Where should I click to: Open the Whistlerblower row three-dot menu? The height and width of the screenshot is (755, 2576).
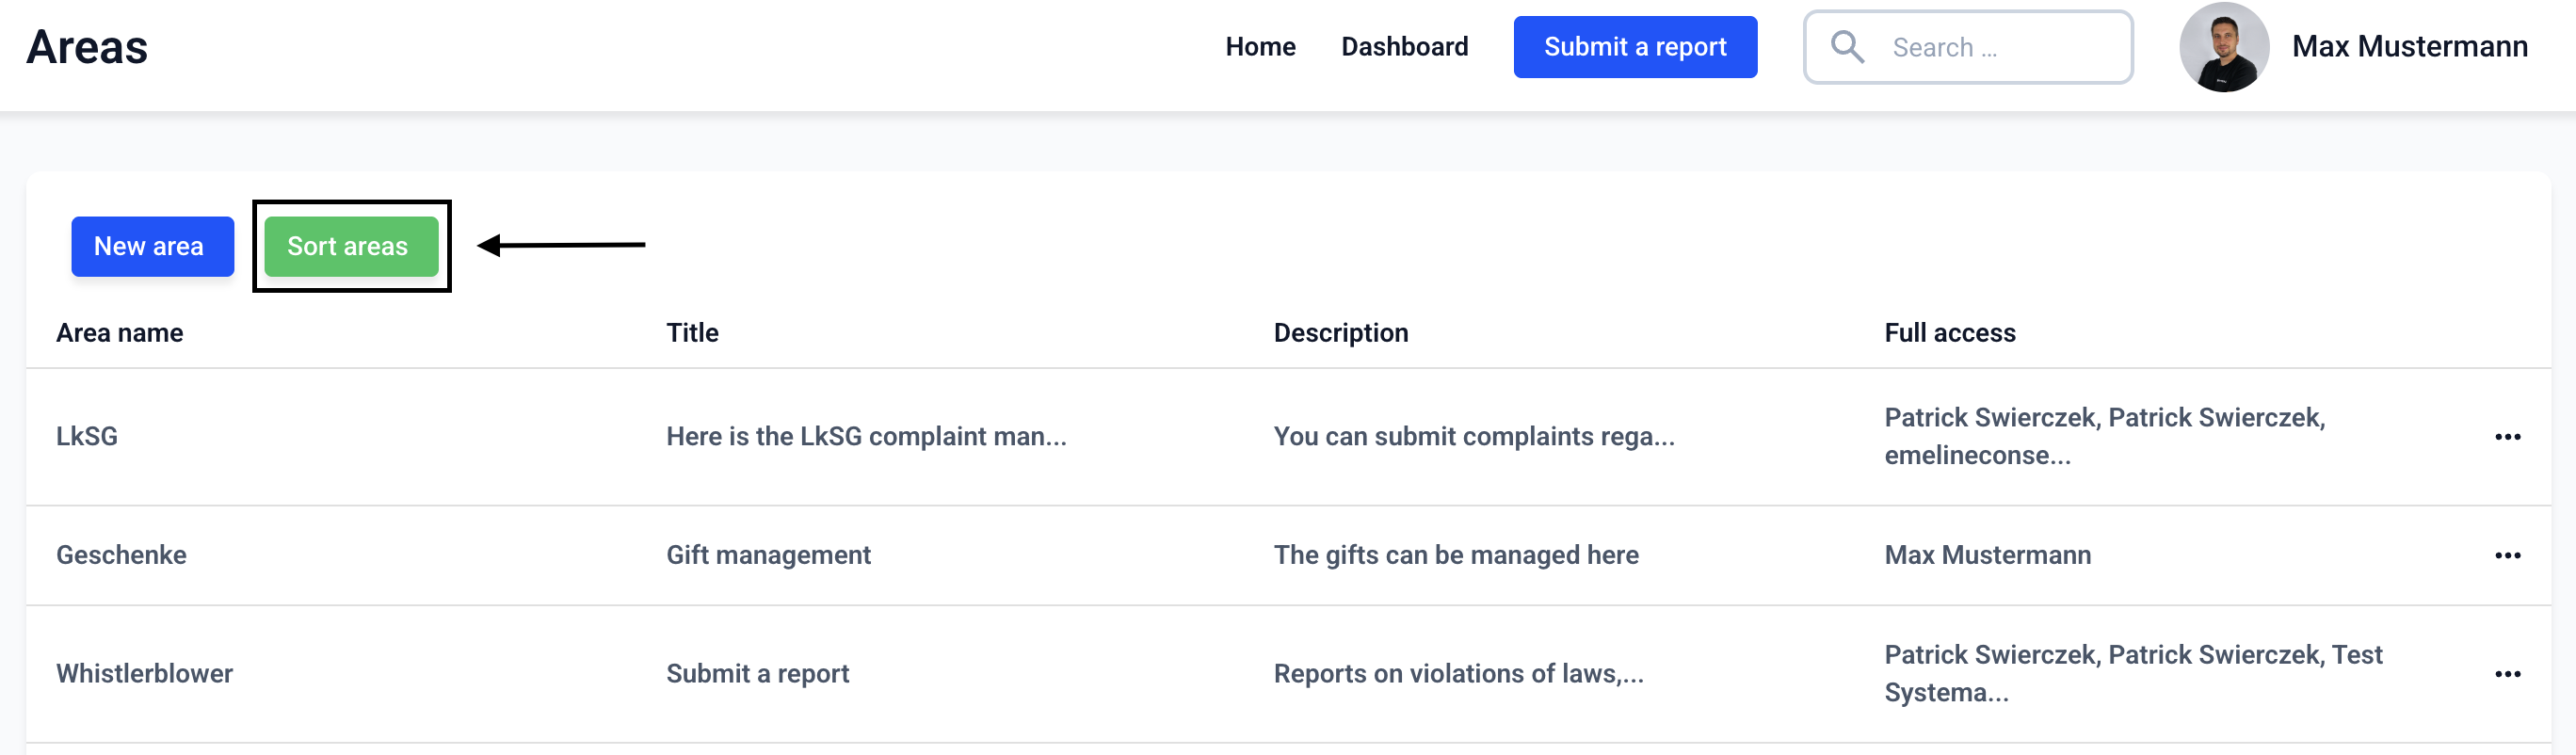2507,674
